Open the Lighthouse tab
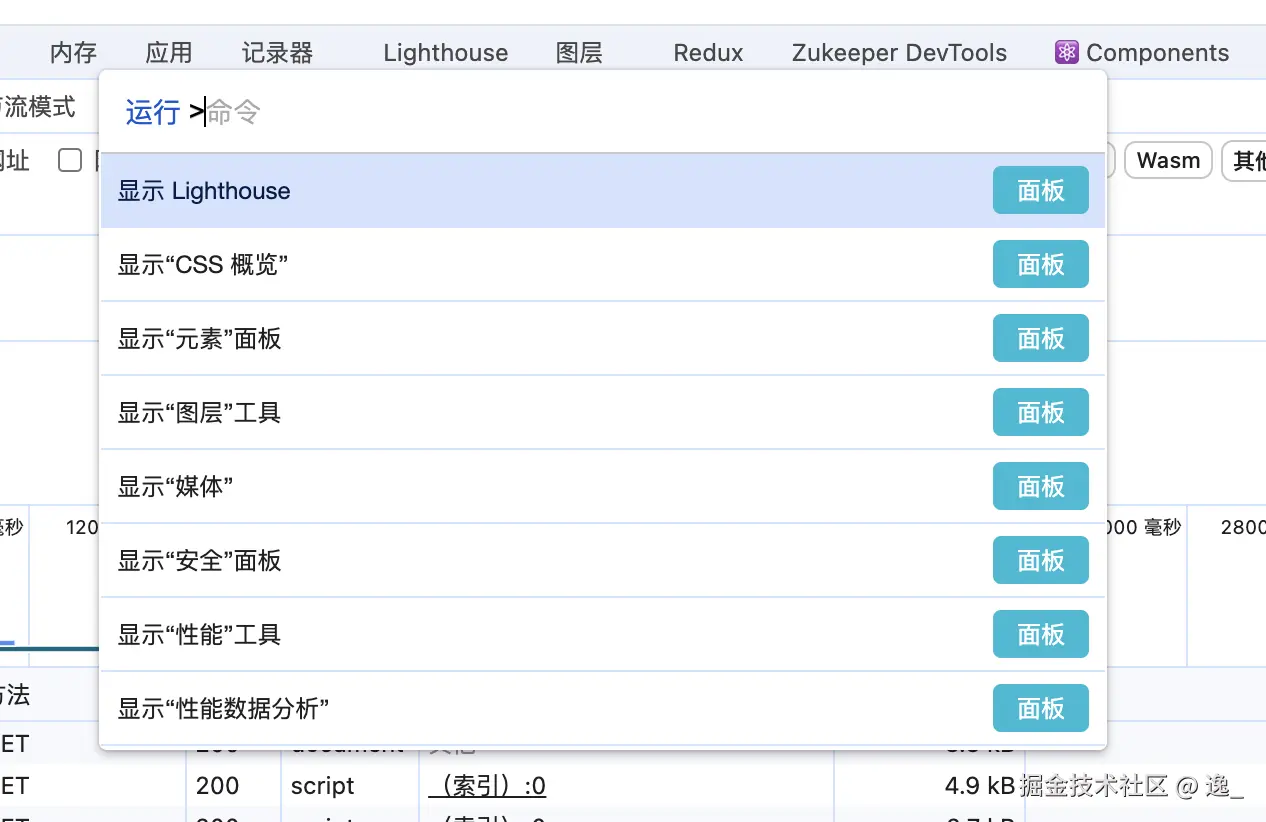 coord(445,53)
